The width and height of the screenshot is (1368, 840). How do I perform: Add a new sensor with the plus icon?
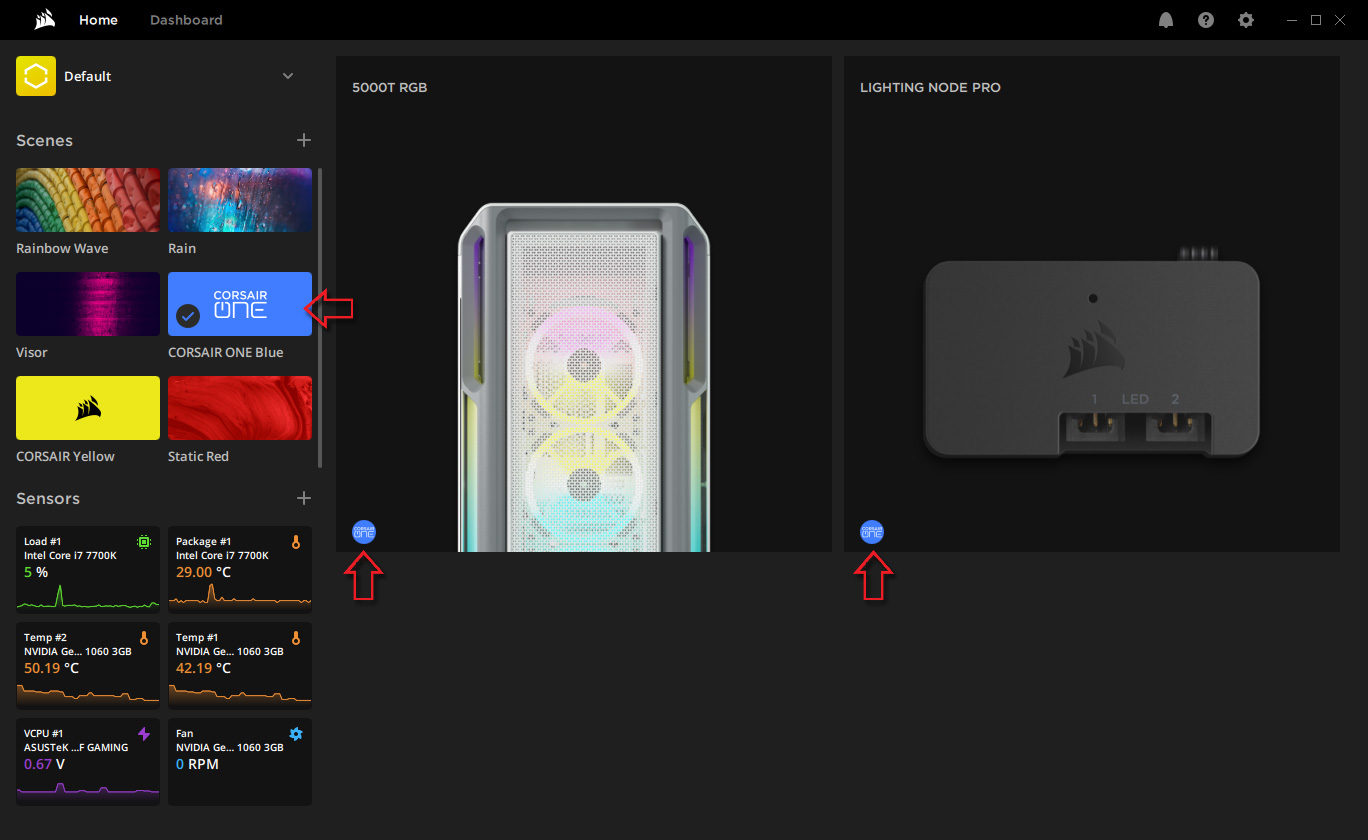304,498
